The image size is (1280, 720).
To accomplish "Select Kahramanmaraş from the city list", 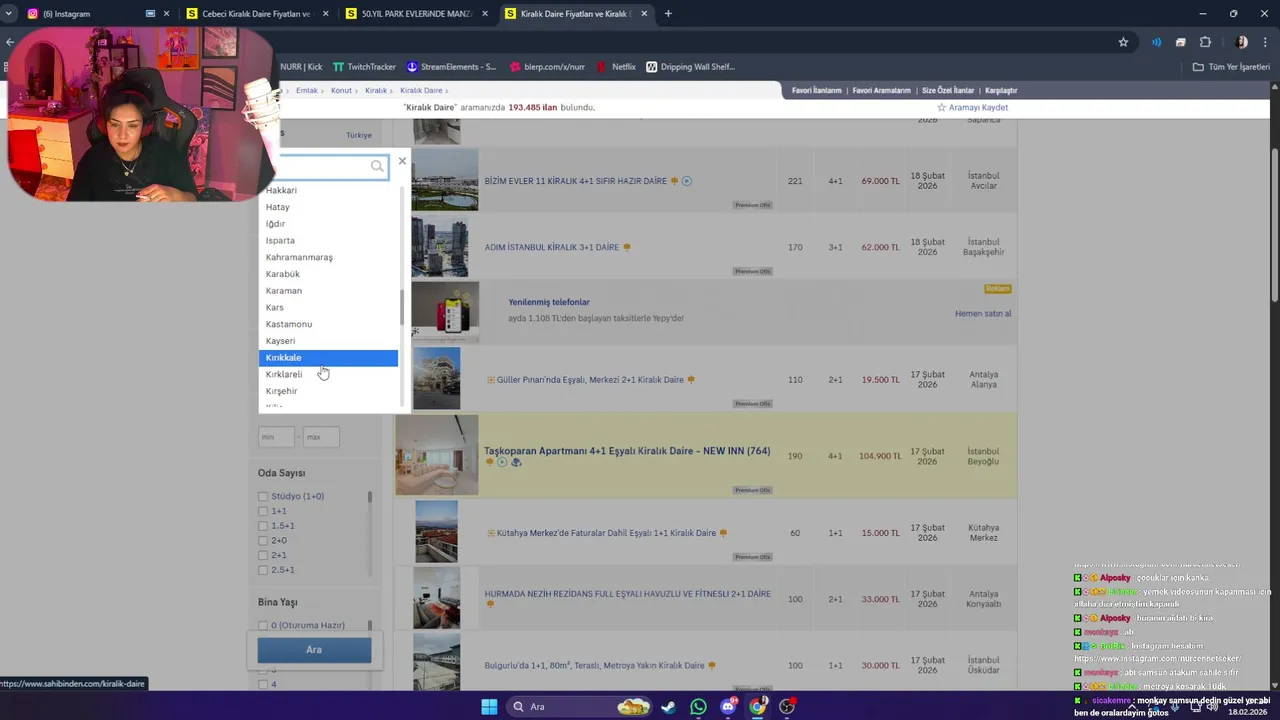I will point(328,257).
